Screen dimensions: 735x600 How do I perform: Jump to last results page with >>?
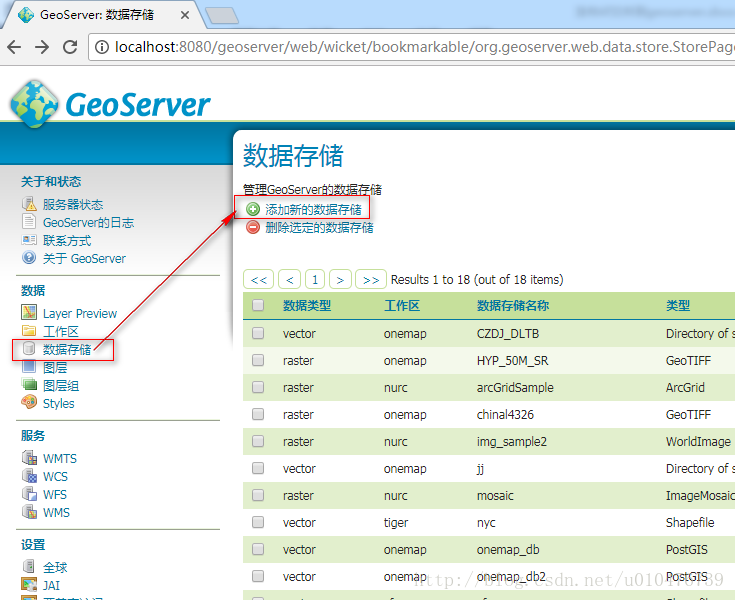tap(371, 279)
